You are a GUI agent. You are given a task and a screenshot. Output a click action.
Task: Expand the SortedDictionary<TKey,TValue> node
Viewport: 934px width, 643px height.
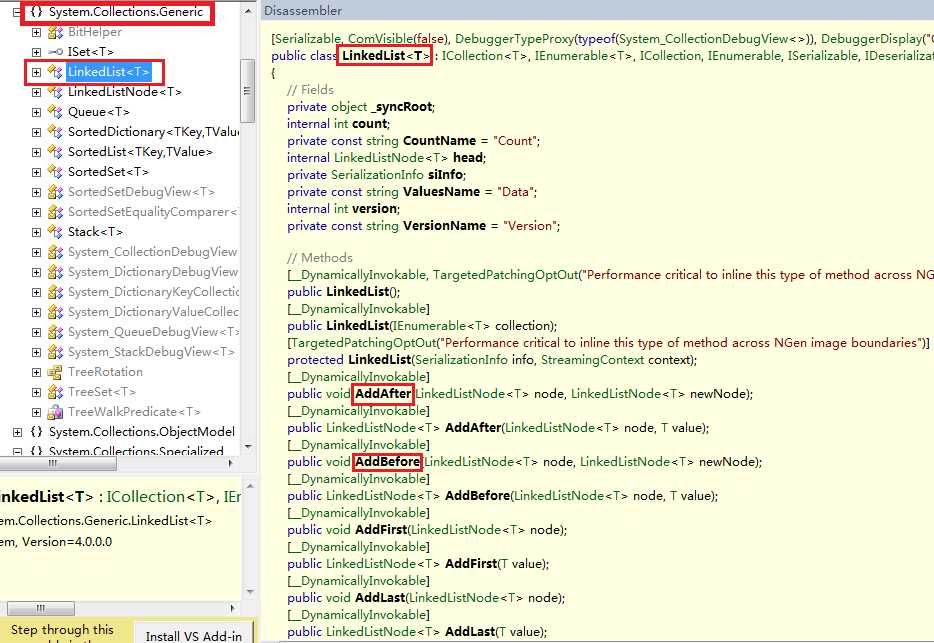click(x=36, y=132)
